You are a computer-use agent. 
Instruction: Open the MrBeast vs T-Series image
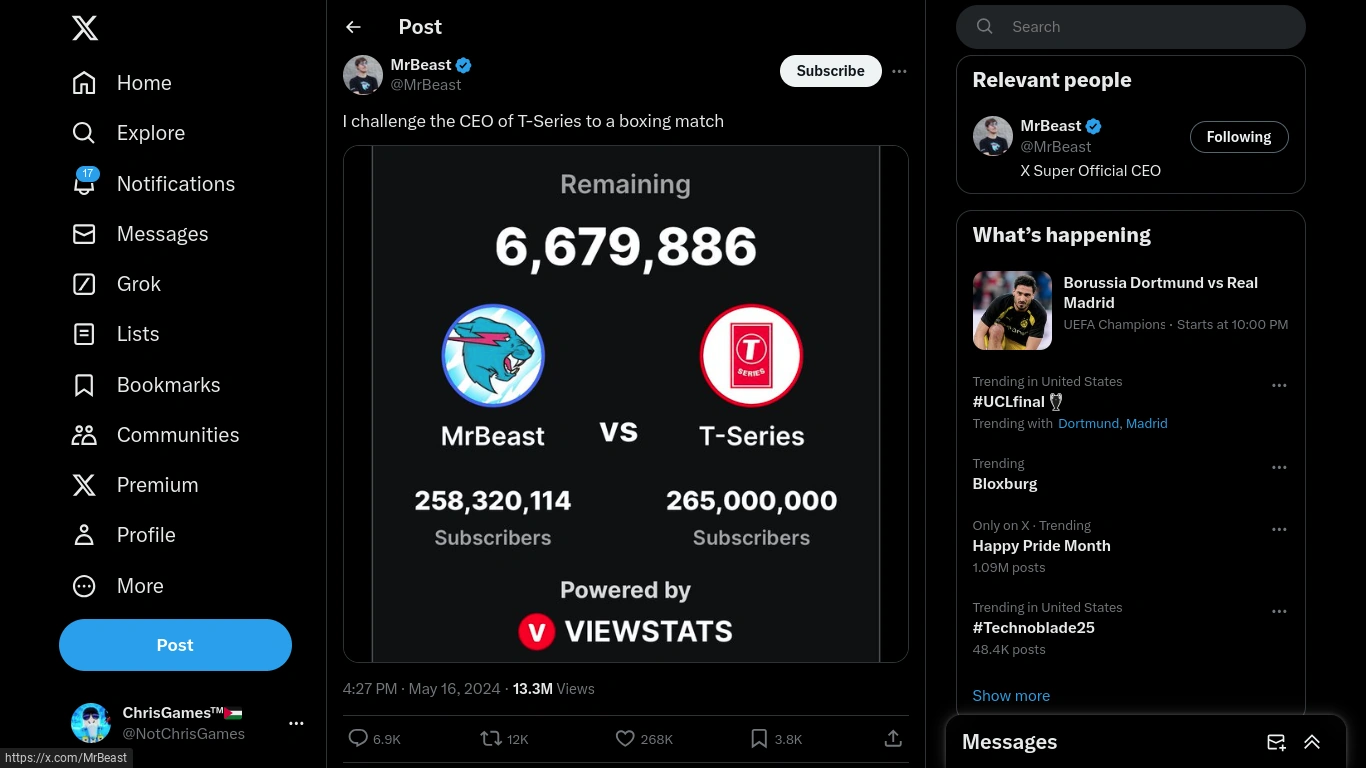[x=625, y=404]
